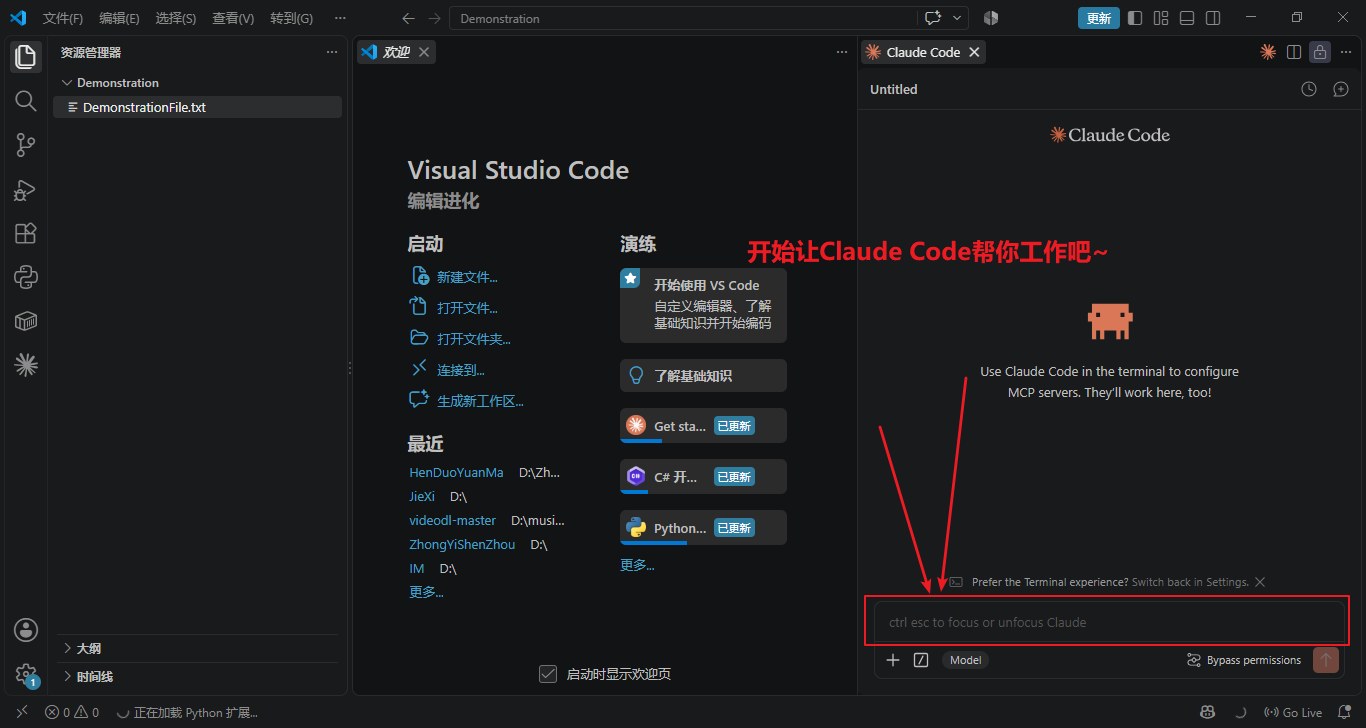Open the Explorer view in activity bar
The width and height of the screenshot is (1366, 728).
point(25,57)
